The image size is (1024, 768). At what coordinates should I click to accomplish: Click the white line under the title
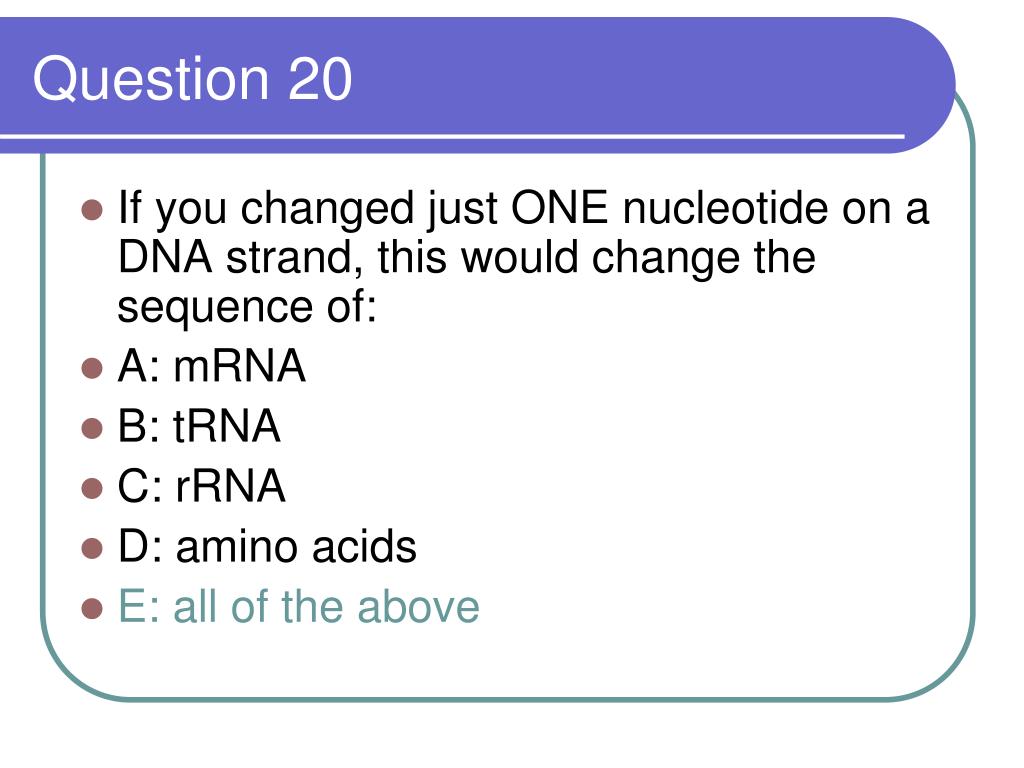[x=452, y=136]
